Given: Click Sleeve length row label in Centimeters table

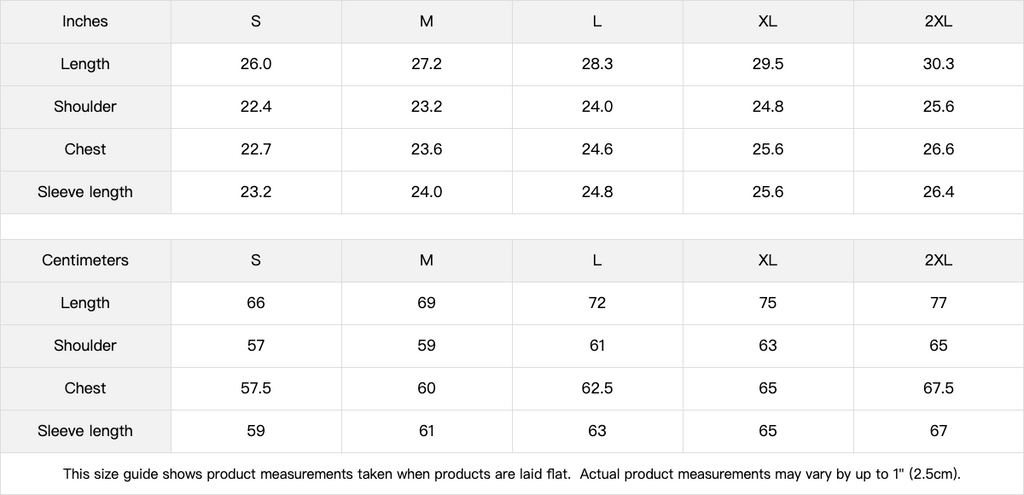Looking at the screenshot, I should pos(85,431).
